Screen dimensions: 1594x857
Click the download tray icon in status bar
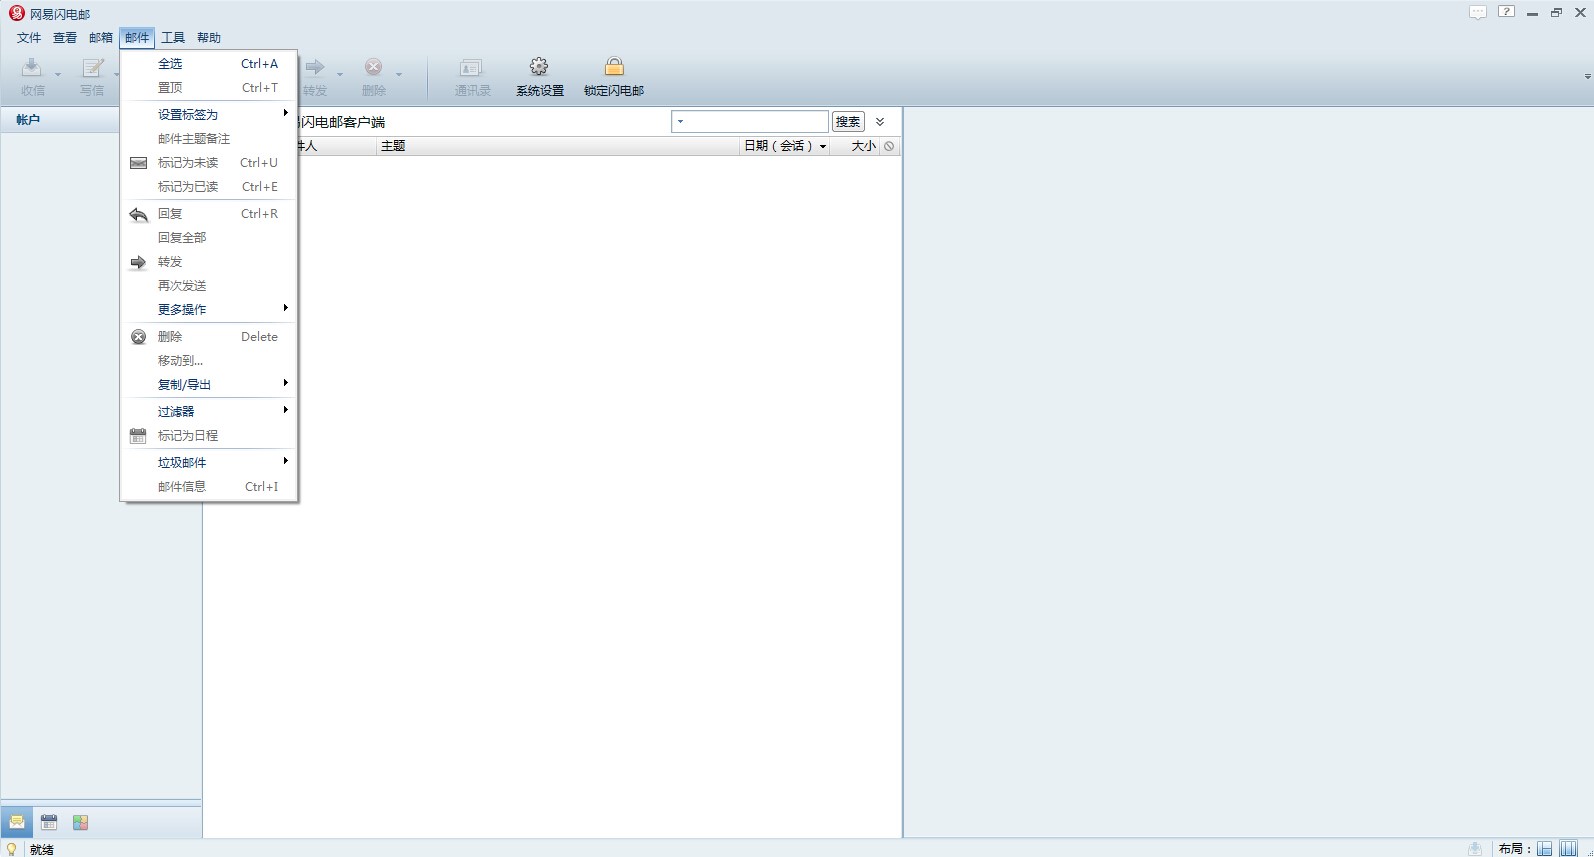point(1475,849)
